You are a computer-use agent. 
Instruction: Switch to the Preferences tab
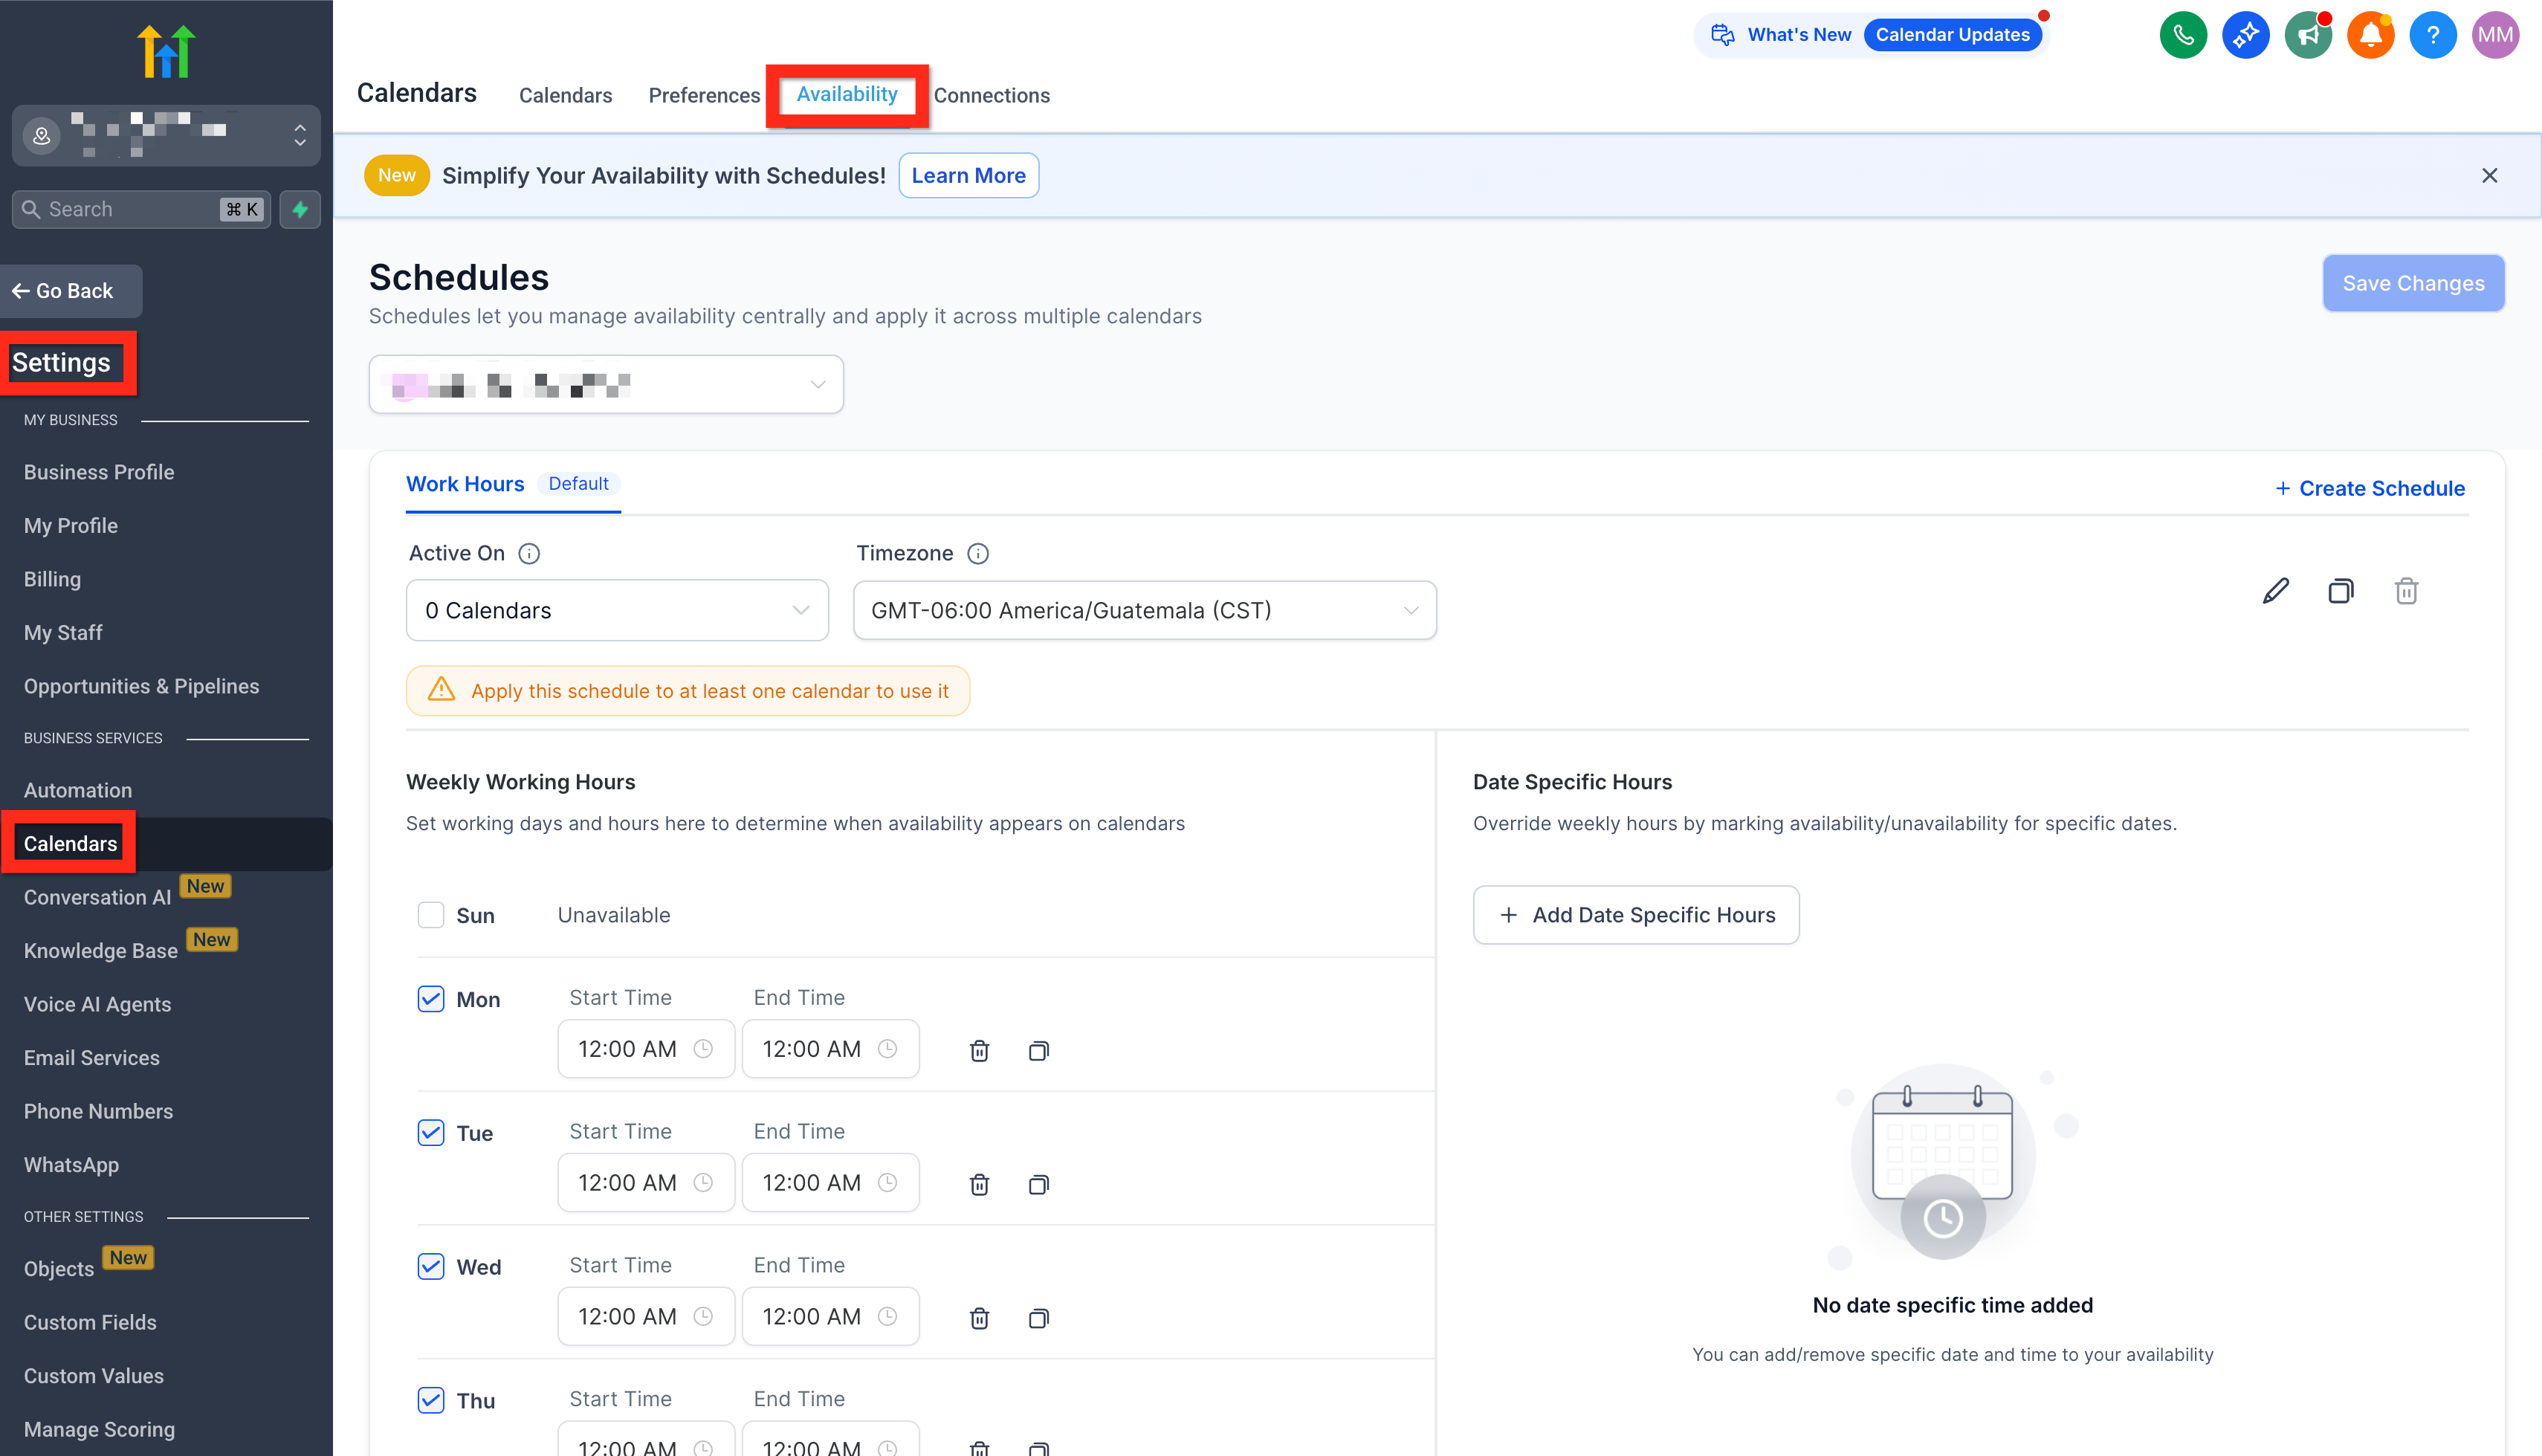coord(704,95)
